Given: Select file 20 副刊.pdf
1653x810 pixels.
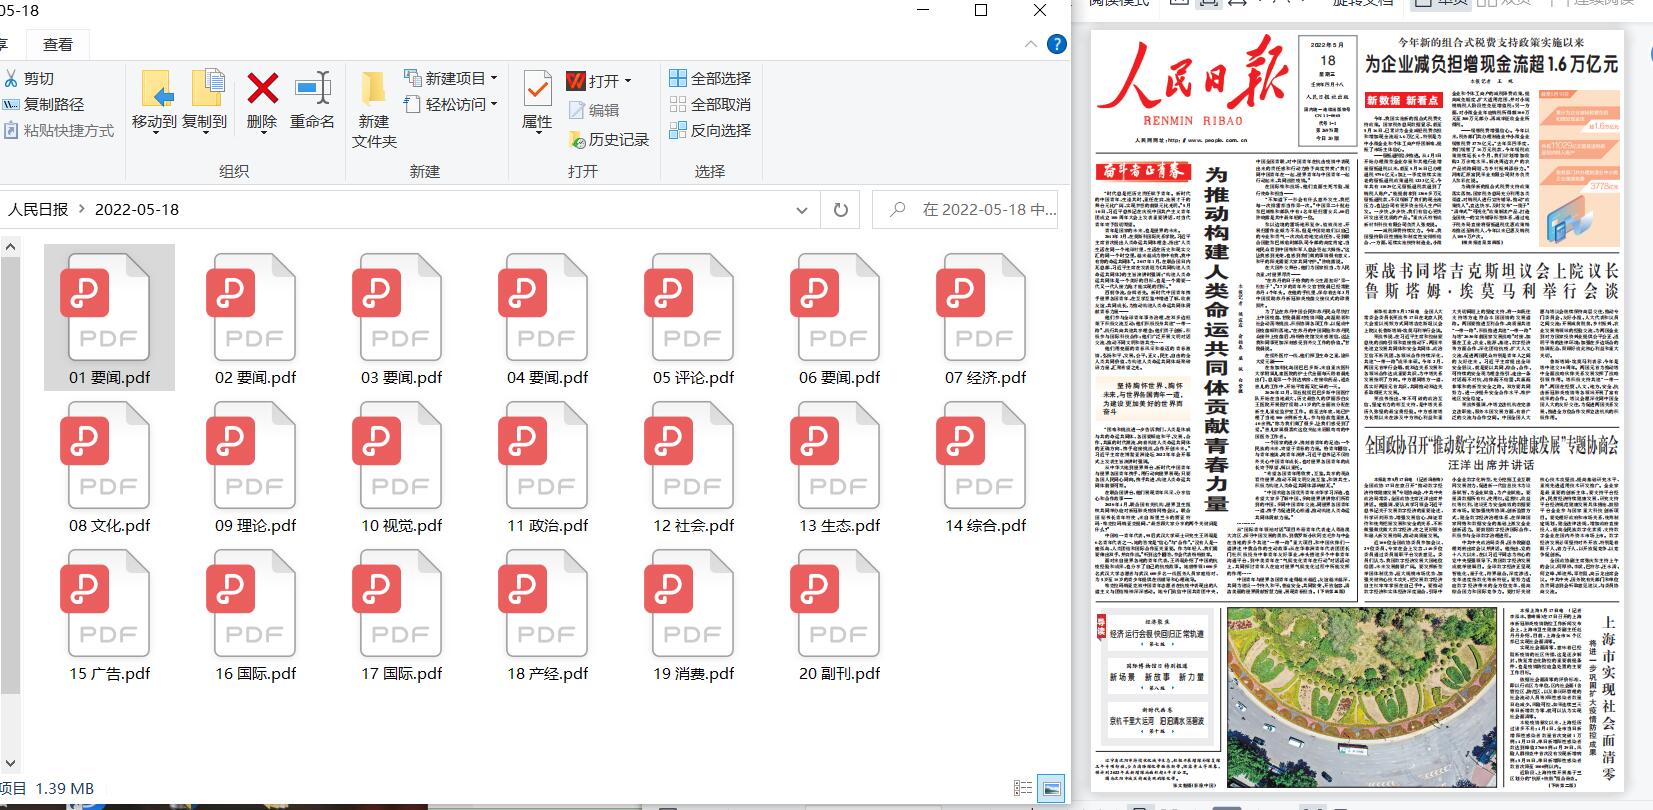Looking at the screenshot, I should click(839, 613).
